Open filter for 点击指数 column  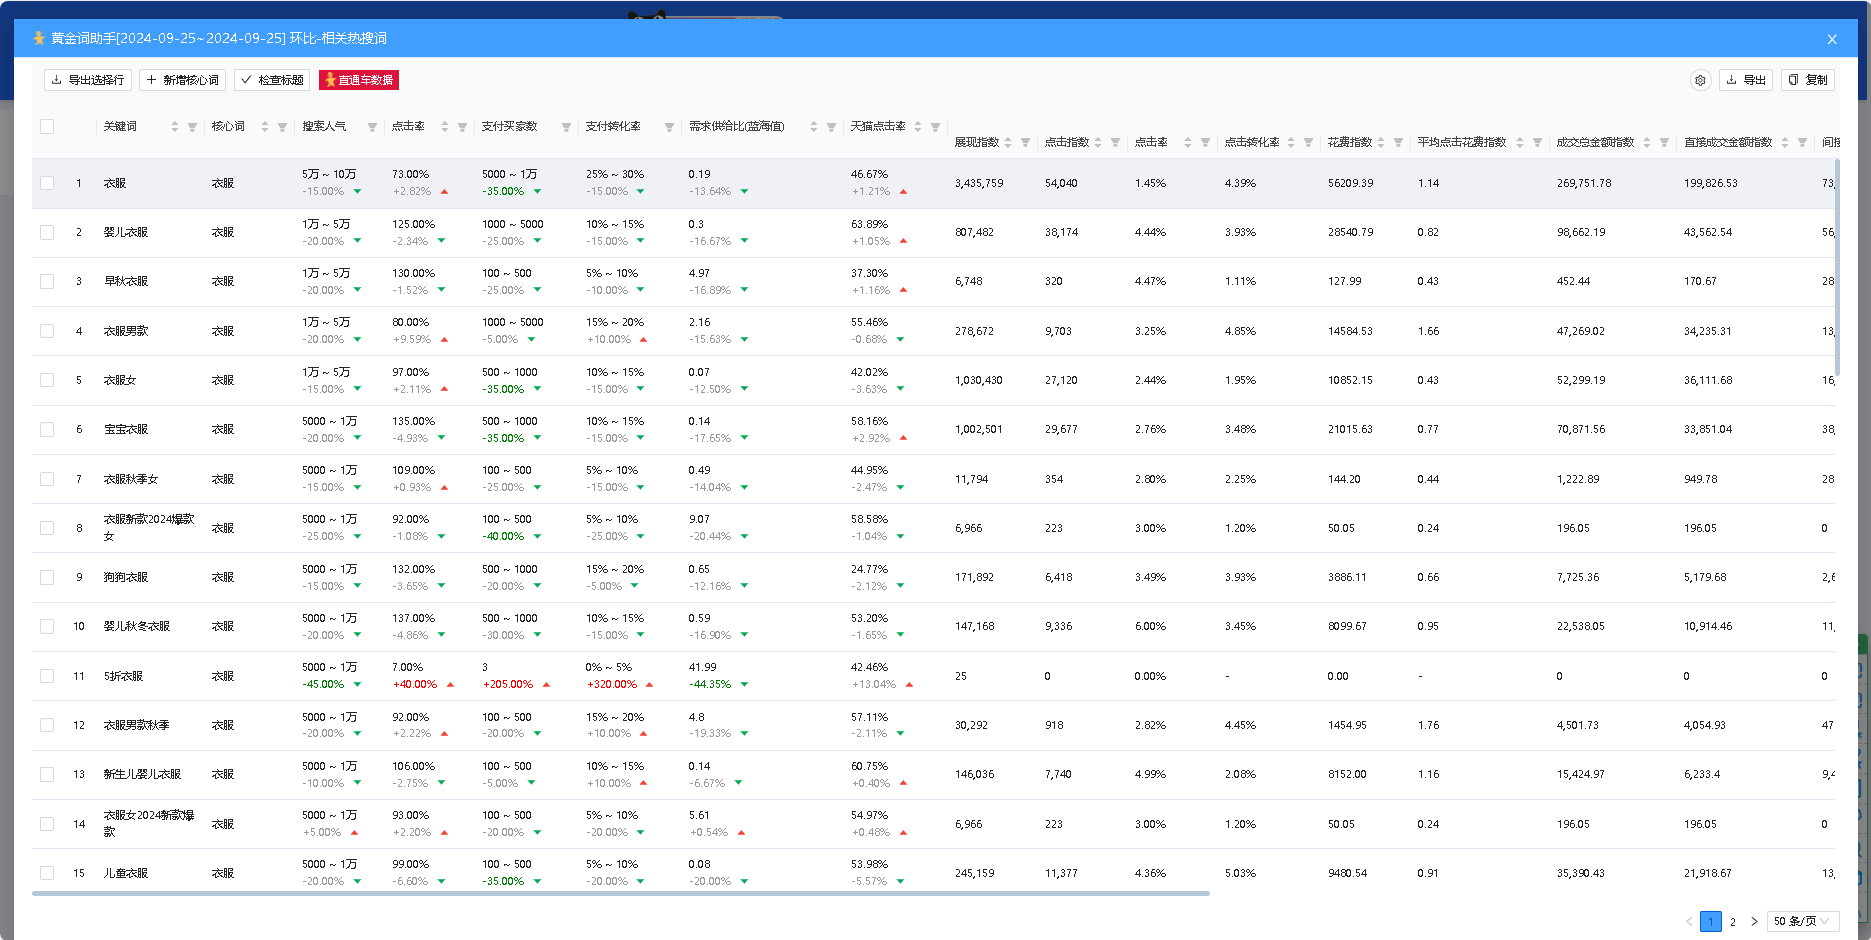point(1115,143)
